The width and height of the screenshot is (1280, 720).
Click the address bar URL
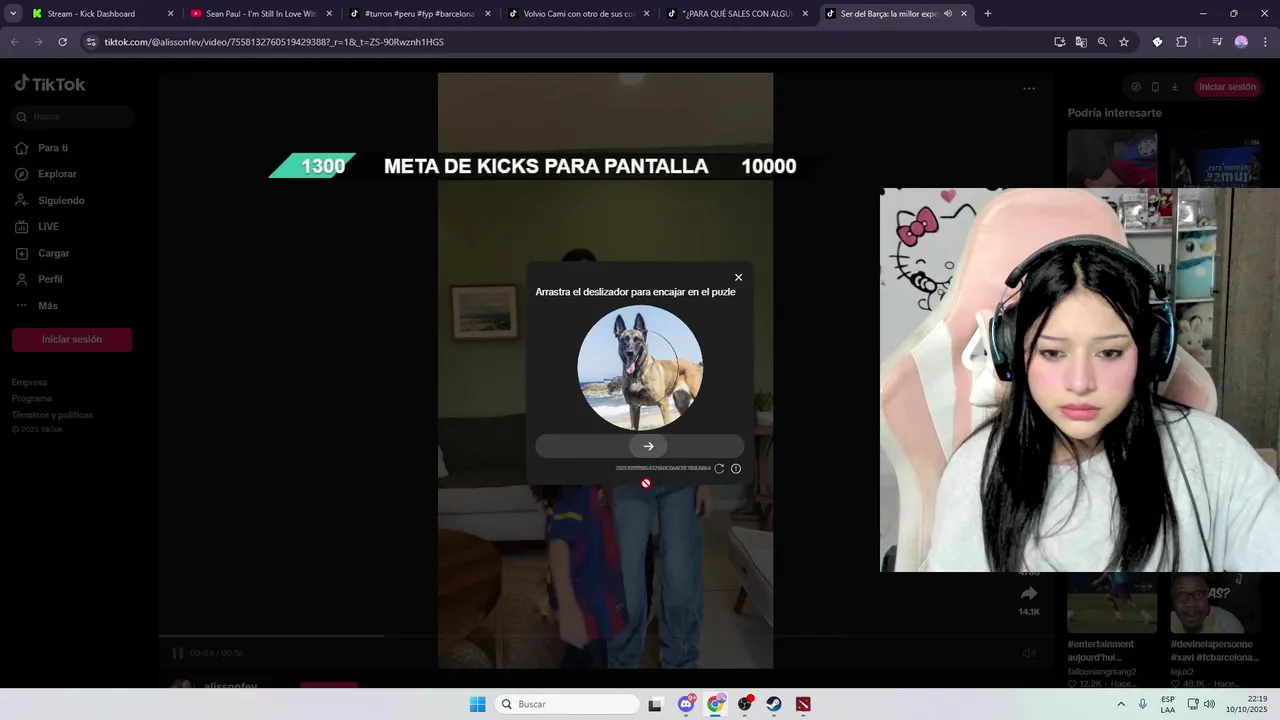point(274,42)
